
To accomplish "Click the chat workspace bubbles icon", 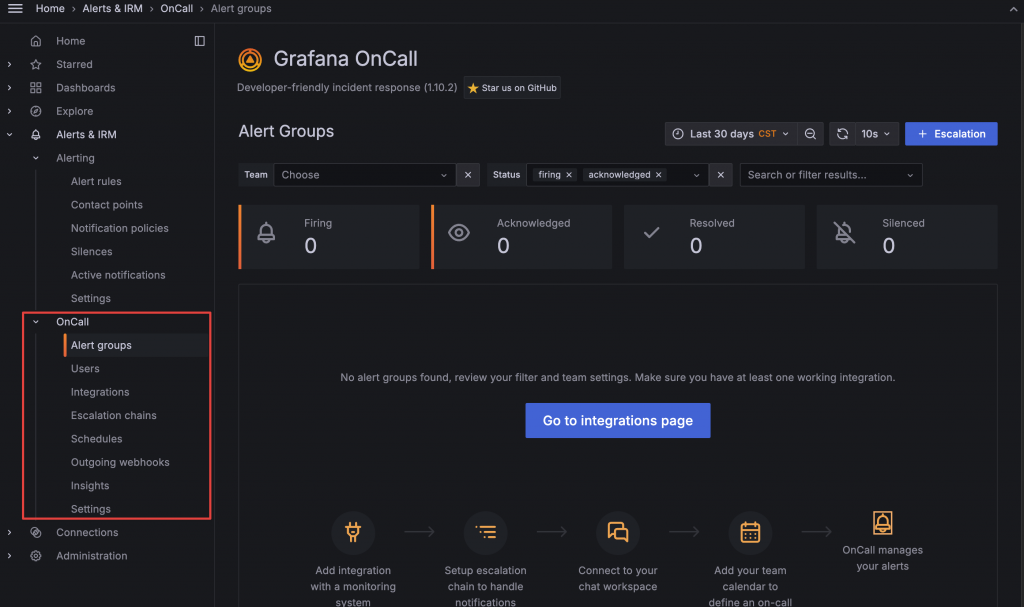I will point(618,533).
